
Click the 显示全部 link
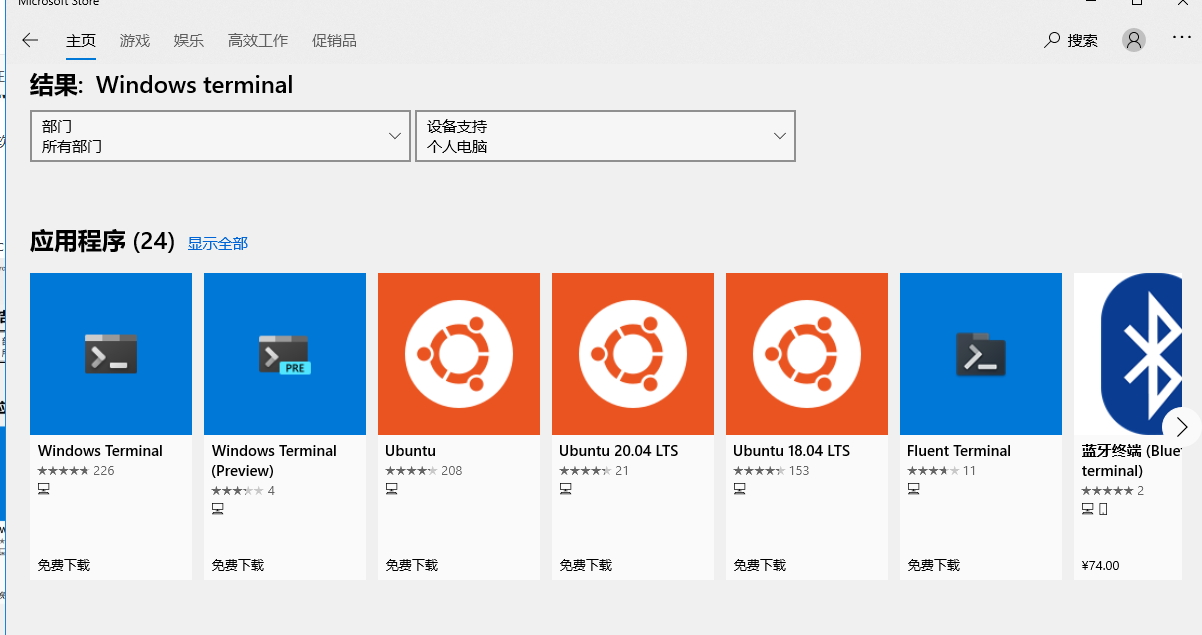(218, 243)
